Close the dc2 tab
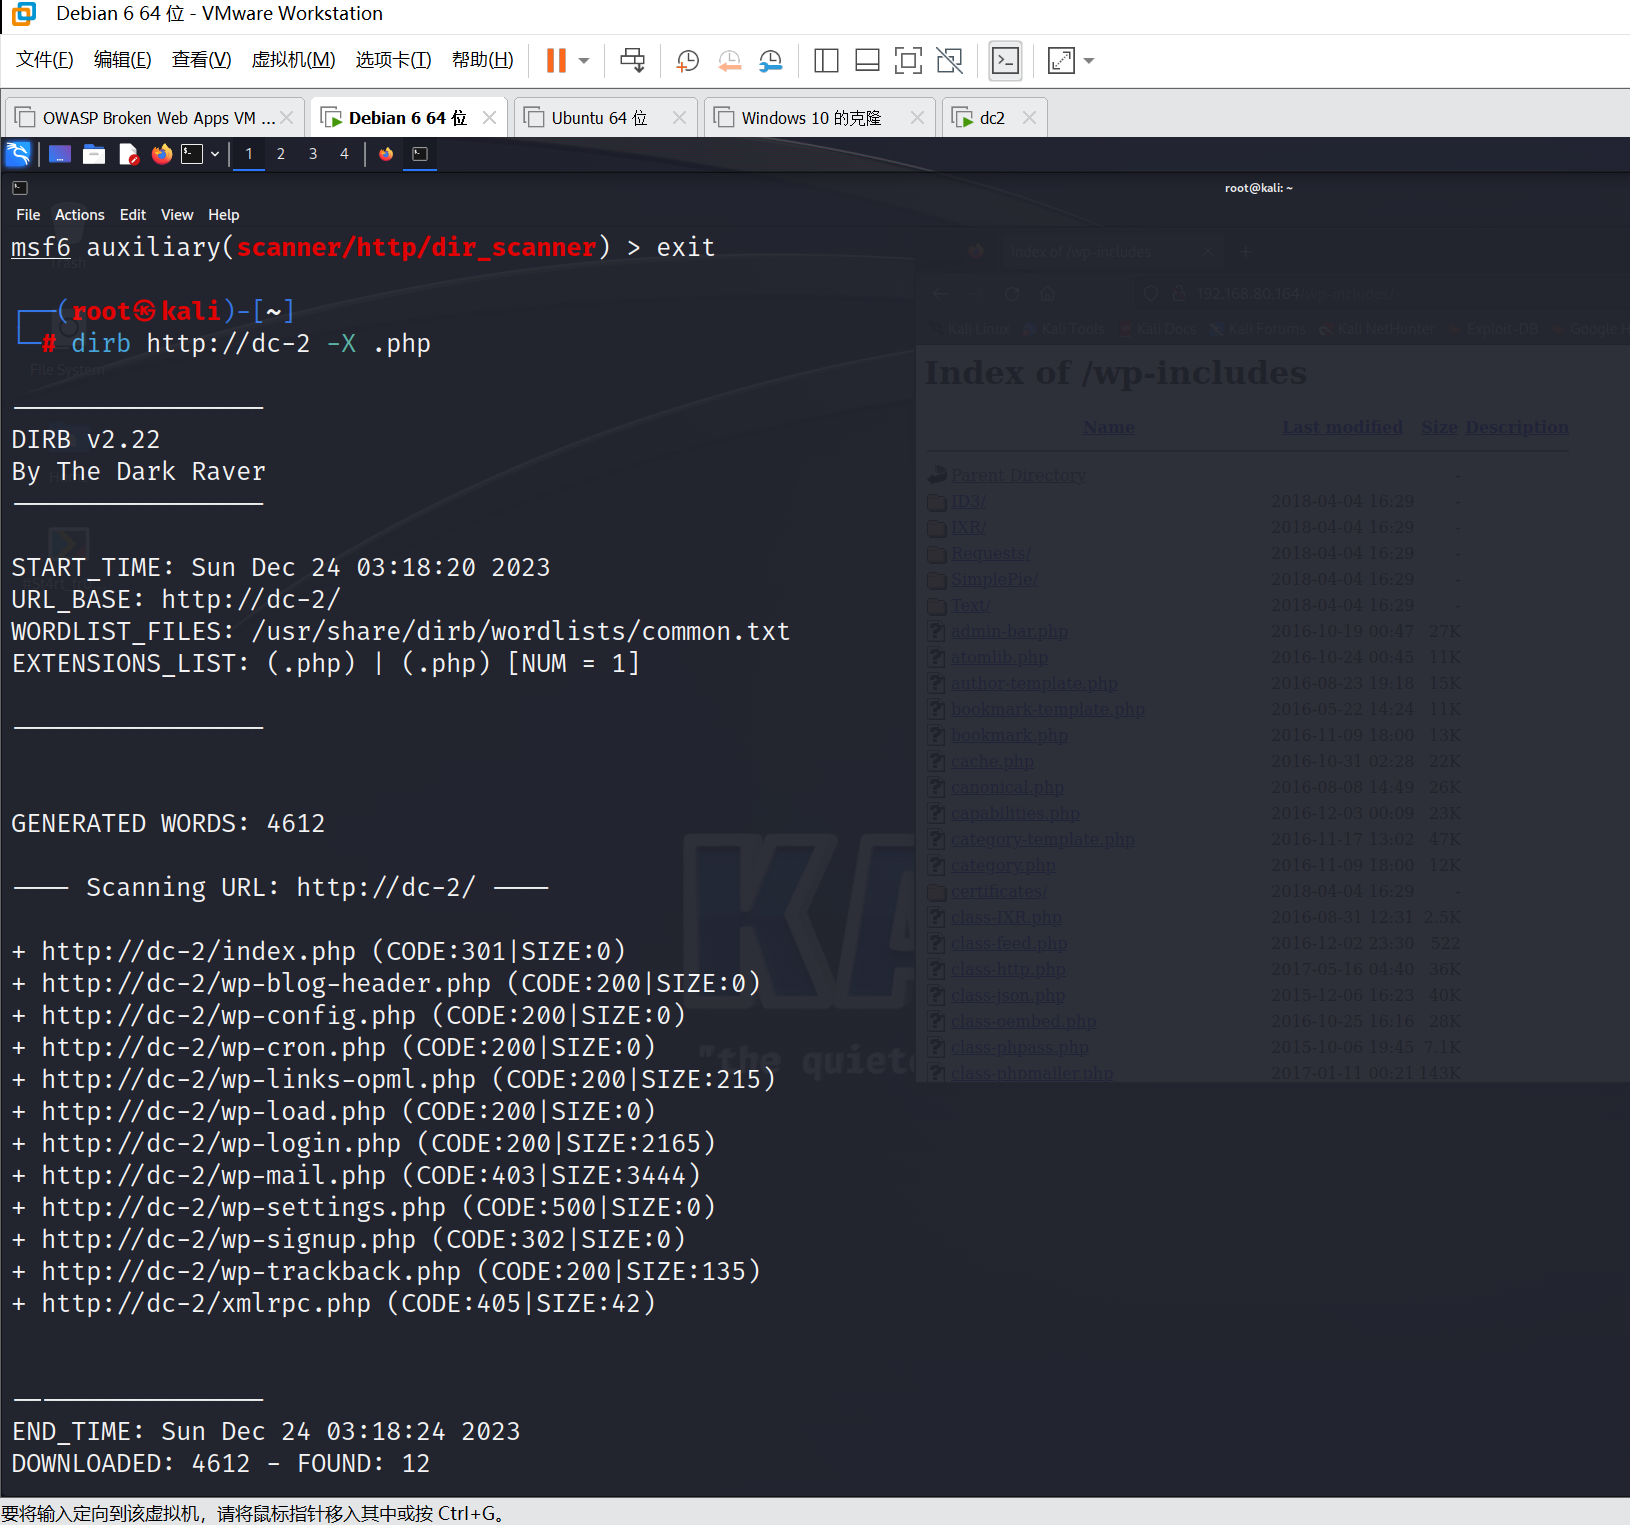 point(1029,118)
